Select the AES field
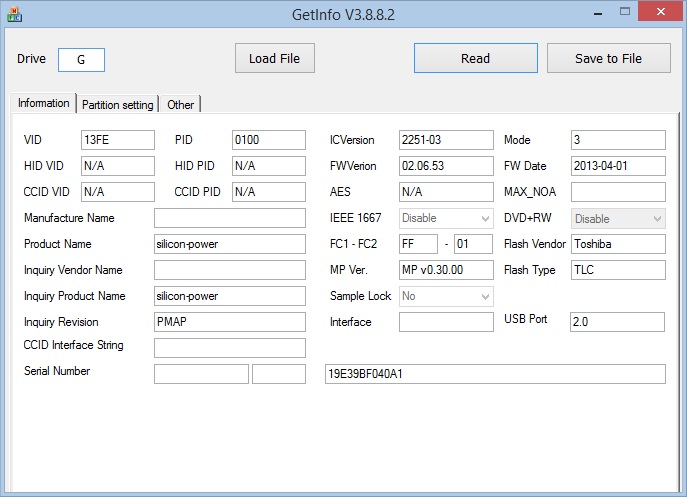687x497 pixels. [446, 192]
